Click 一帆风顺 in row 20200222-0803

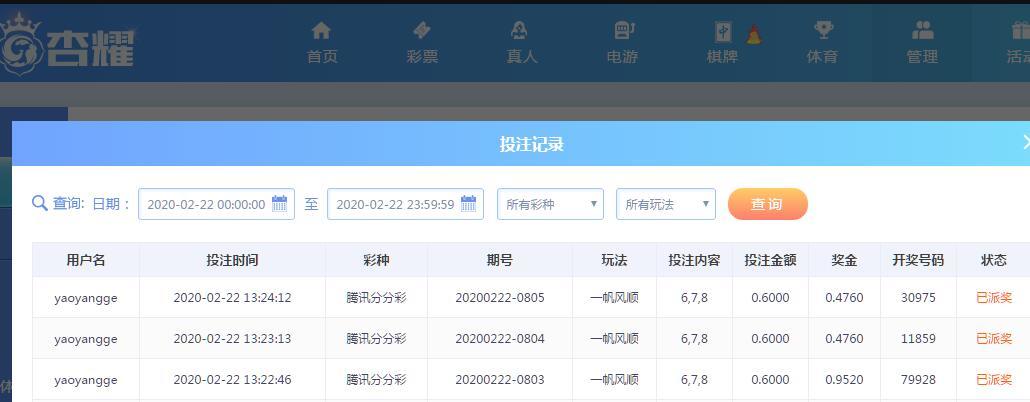pyautogui.click(x=614, y=380)
